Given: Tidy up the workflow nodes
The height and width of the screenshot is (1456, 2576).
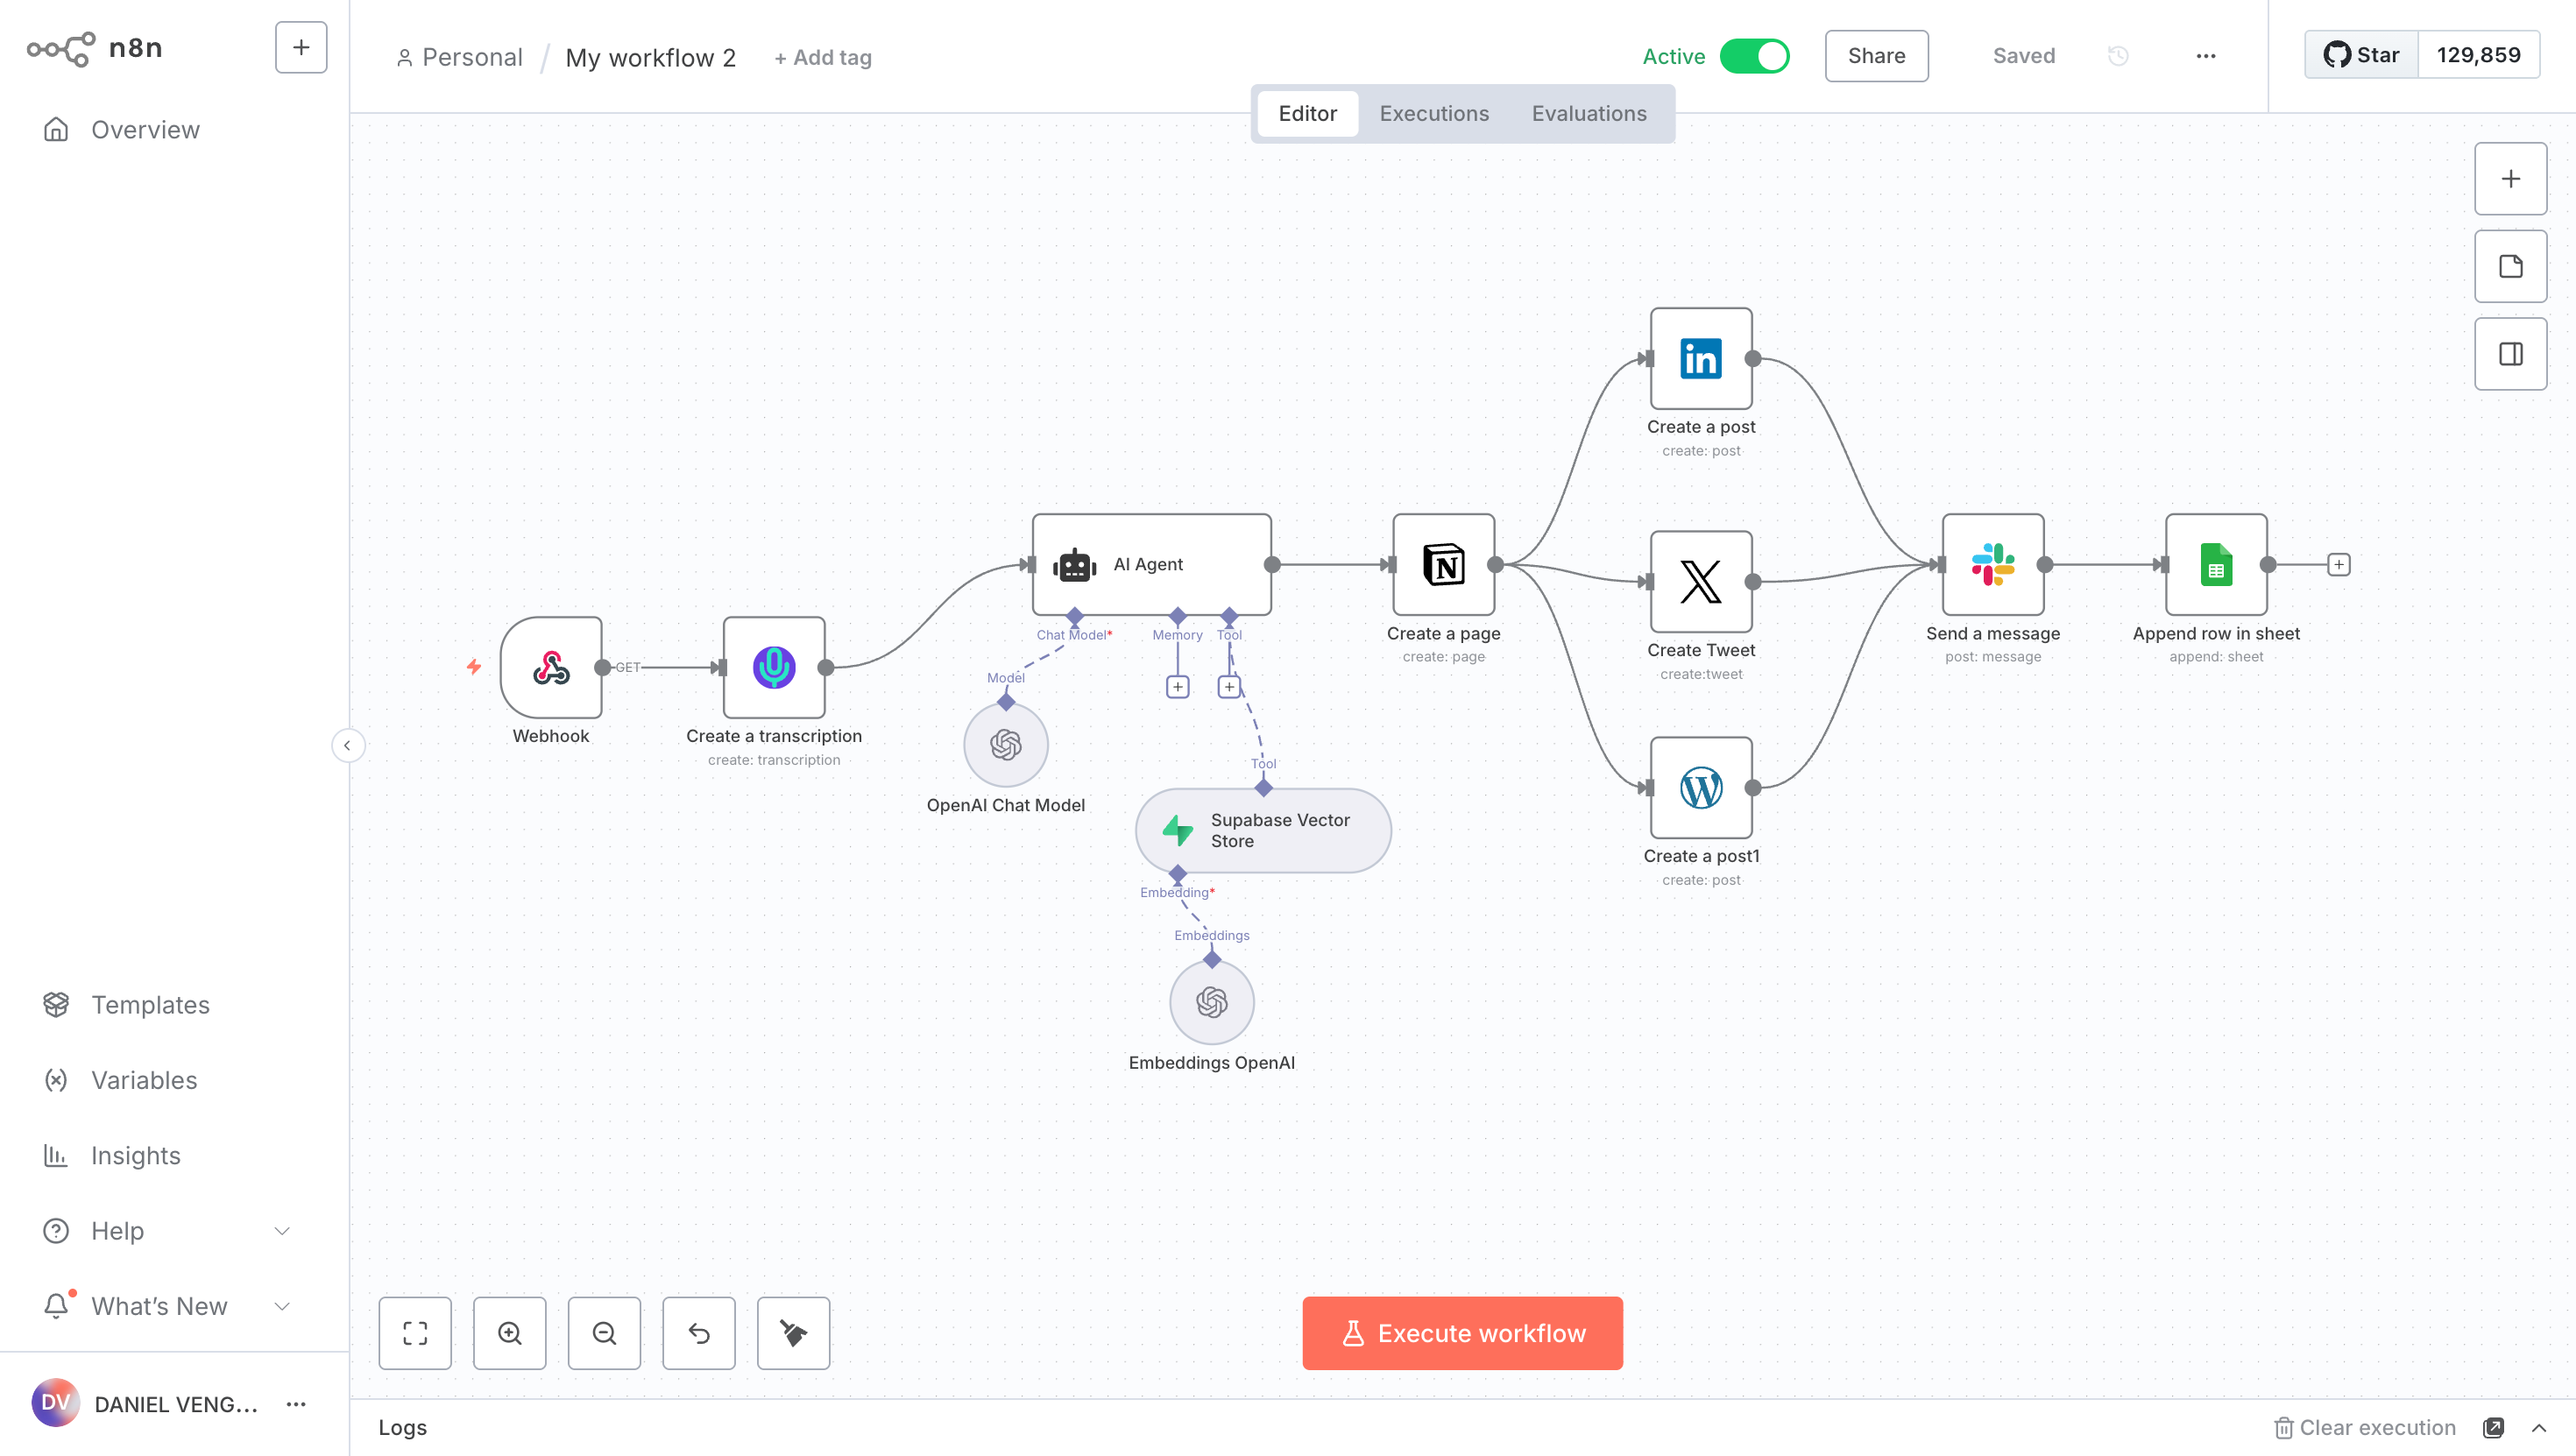Looking at the screenshot, I should [794, 1333].
